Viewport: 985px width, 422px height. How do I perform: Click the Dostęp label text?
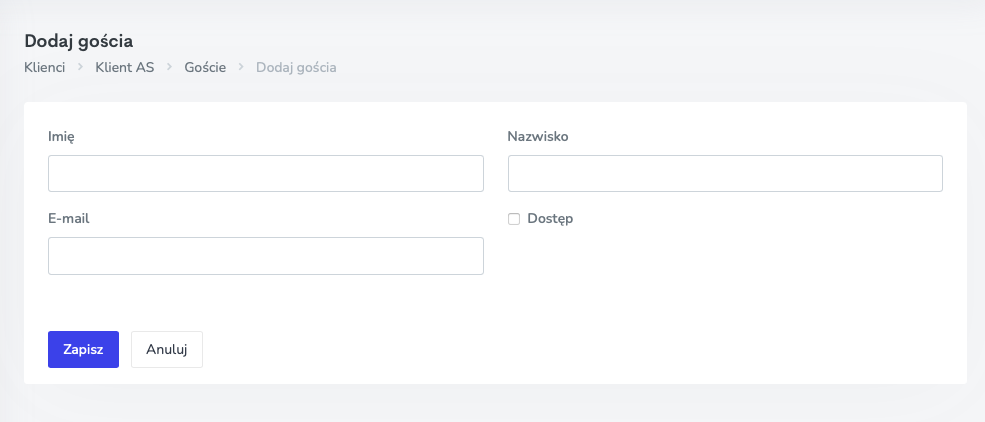550,219
